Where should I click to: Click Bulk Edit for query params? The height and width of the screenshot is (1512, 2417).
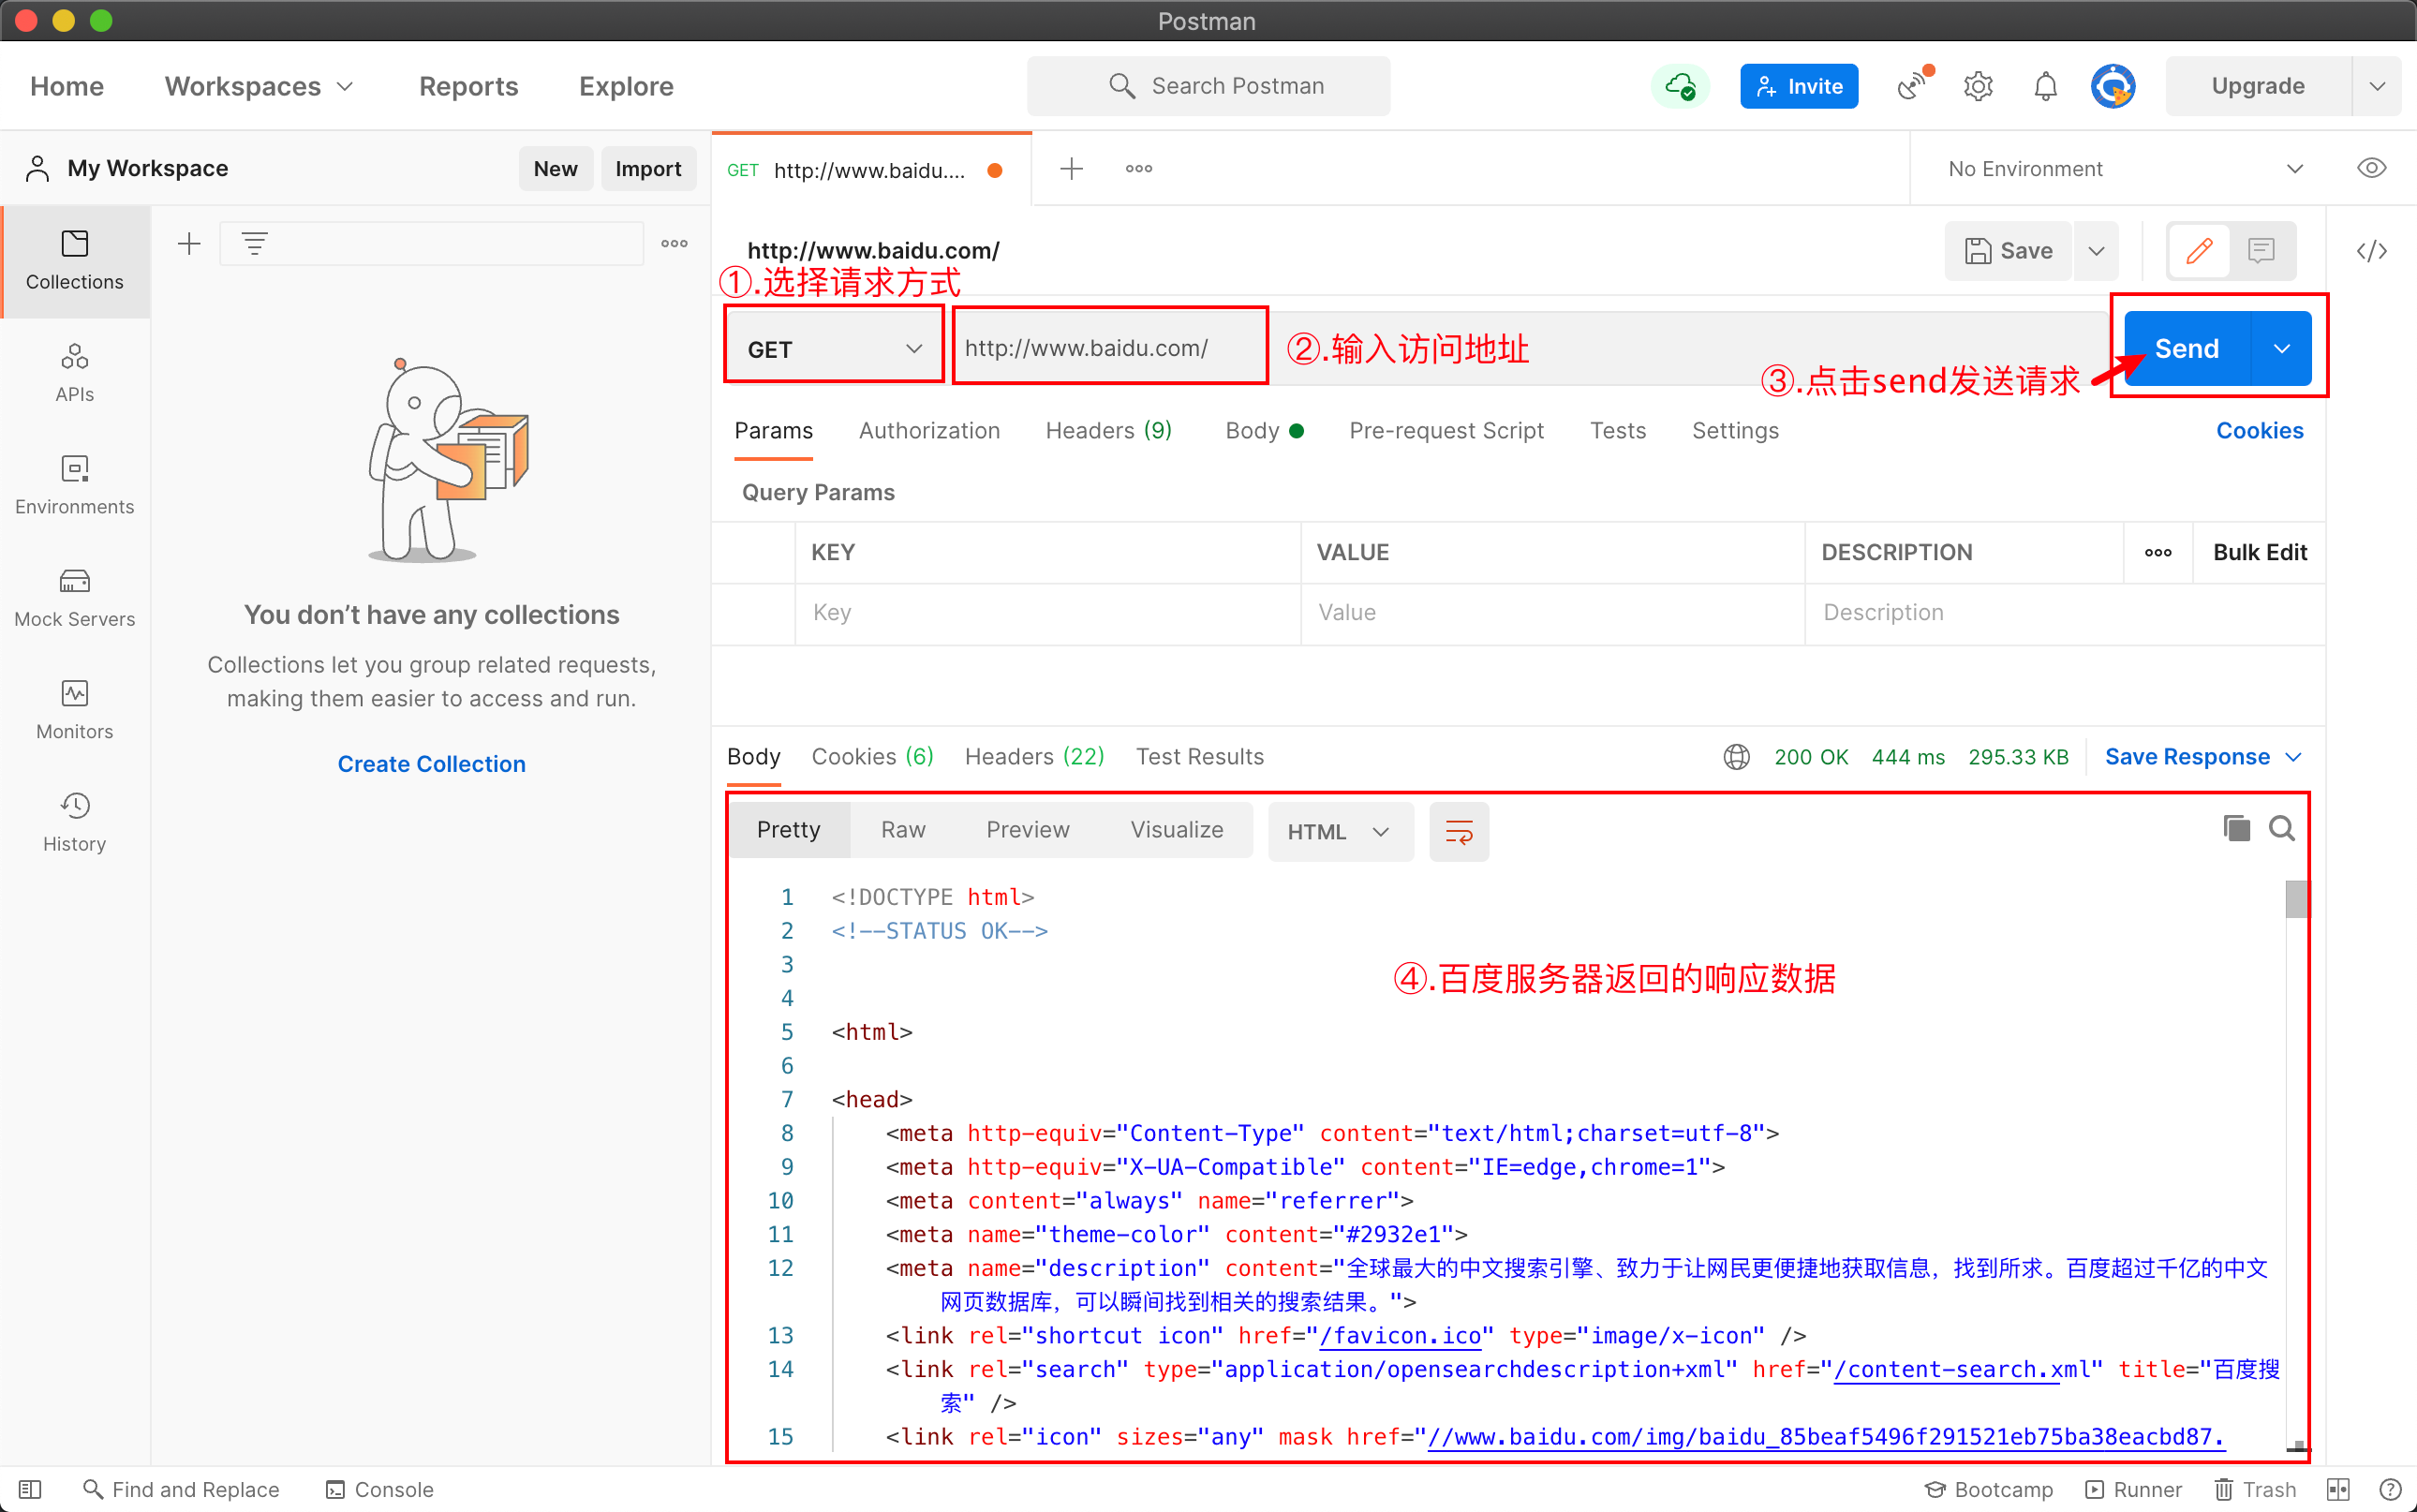(2259, 552)
